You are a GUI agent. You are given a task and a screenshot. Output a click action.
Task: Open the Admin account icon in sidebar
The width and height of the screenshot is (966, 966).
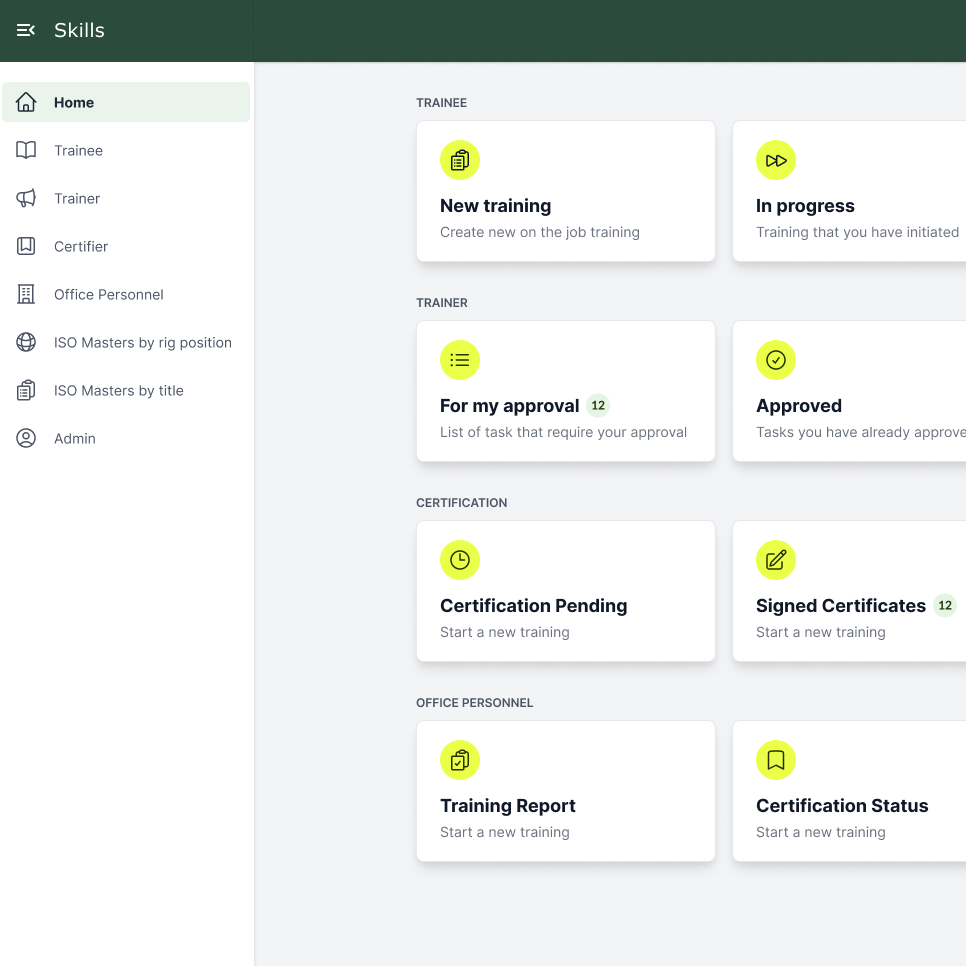point(26,438)
